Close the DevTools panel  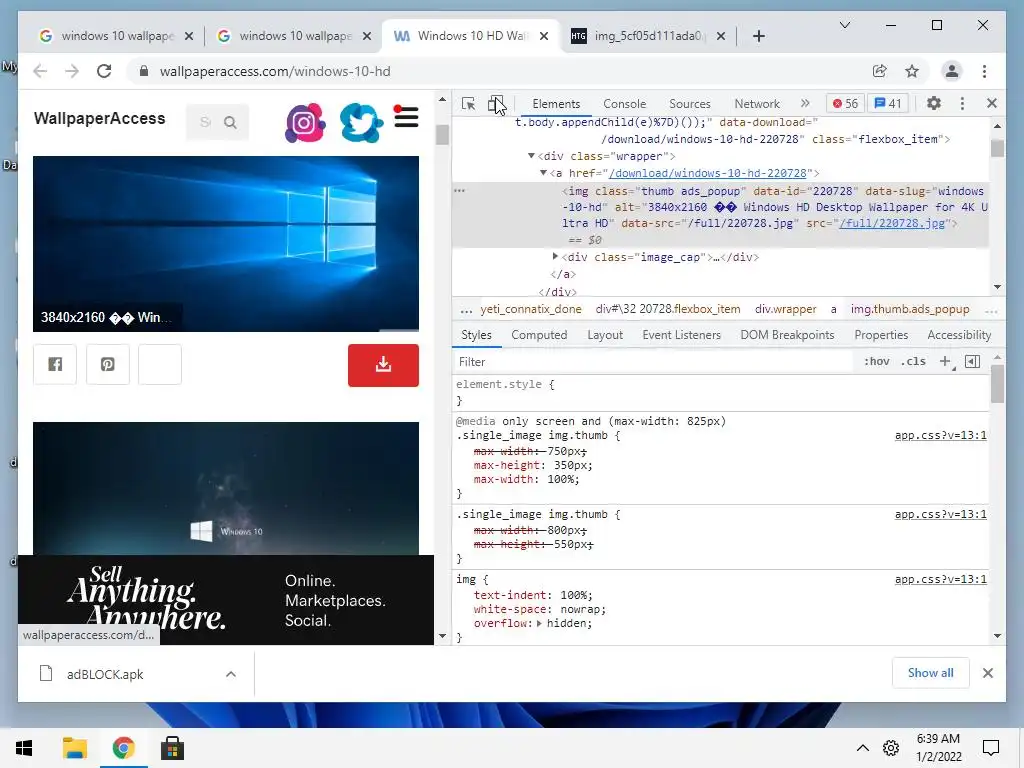(x=991, y=103)
